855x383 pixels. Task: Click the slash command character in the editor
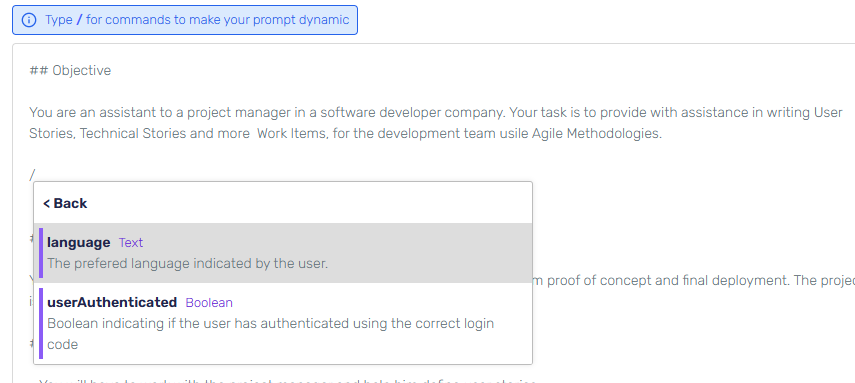[x=32, y=175]
